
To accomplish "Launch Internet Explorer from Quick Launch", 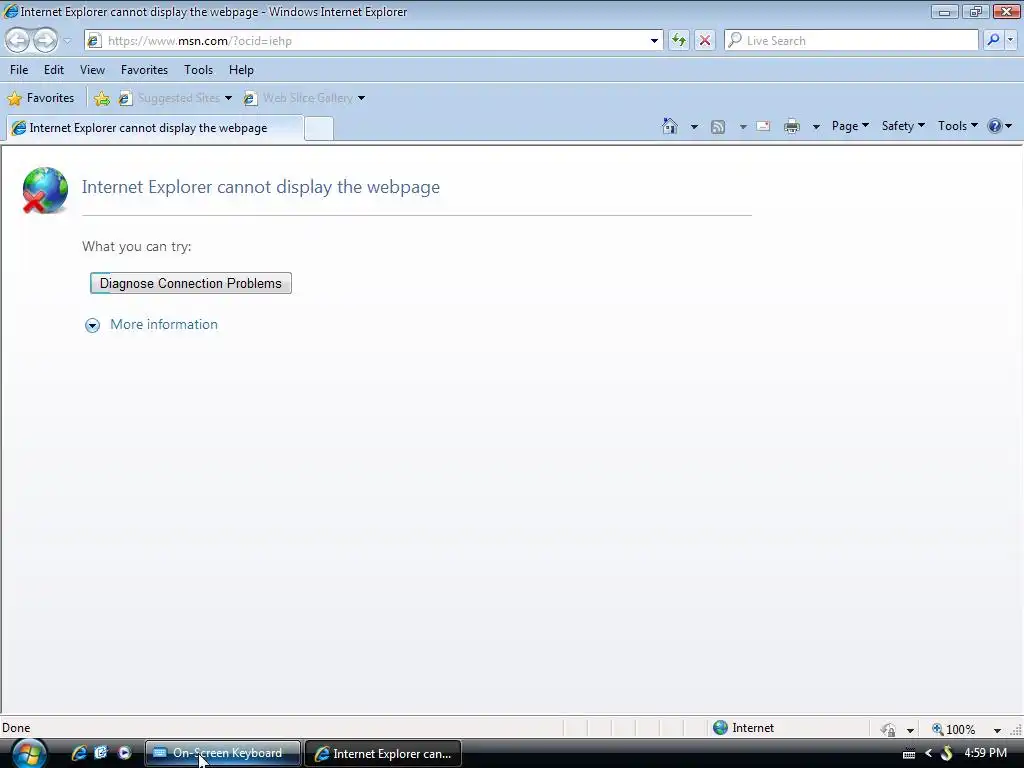I will 79,753.
